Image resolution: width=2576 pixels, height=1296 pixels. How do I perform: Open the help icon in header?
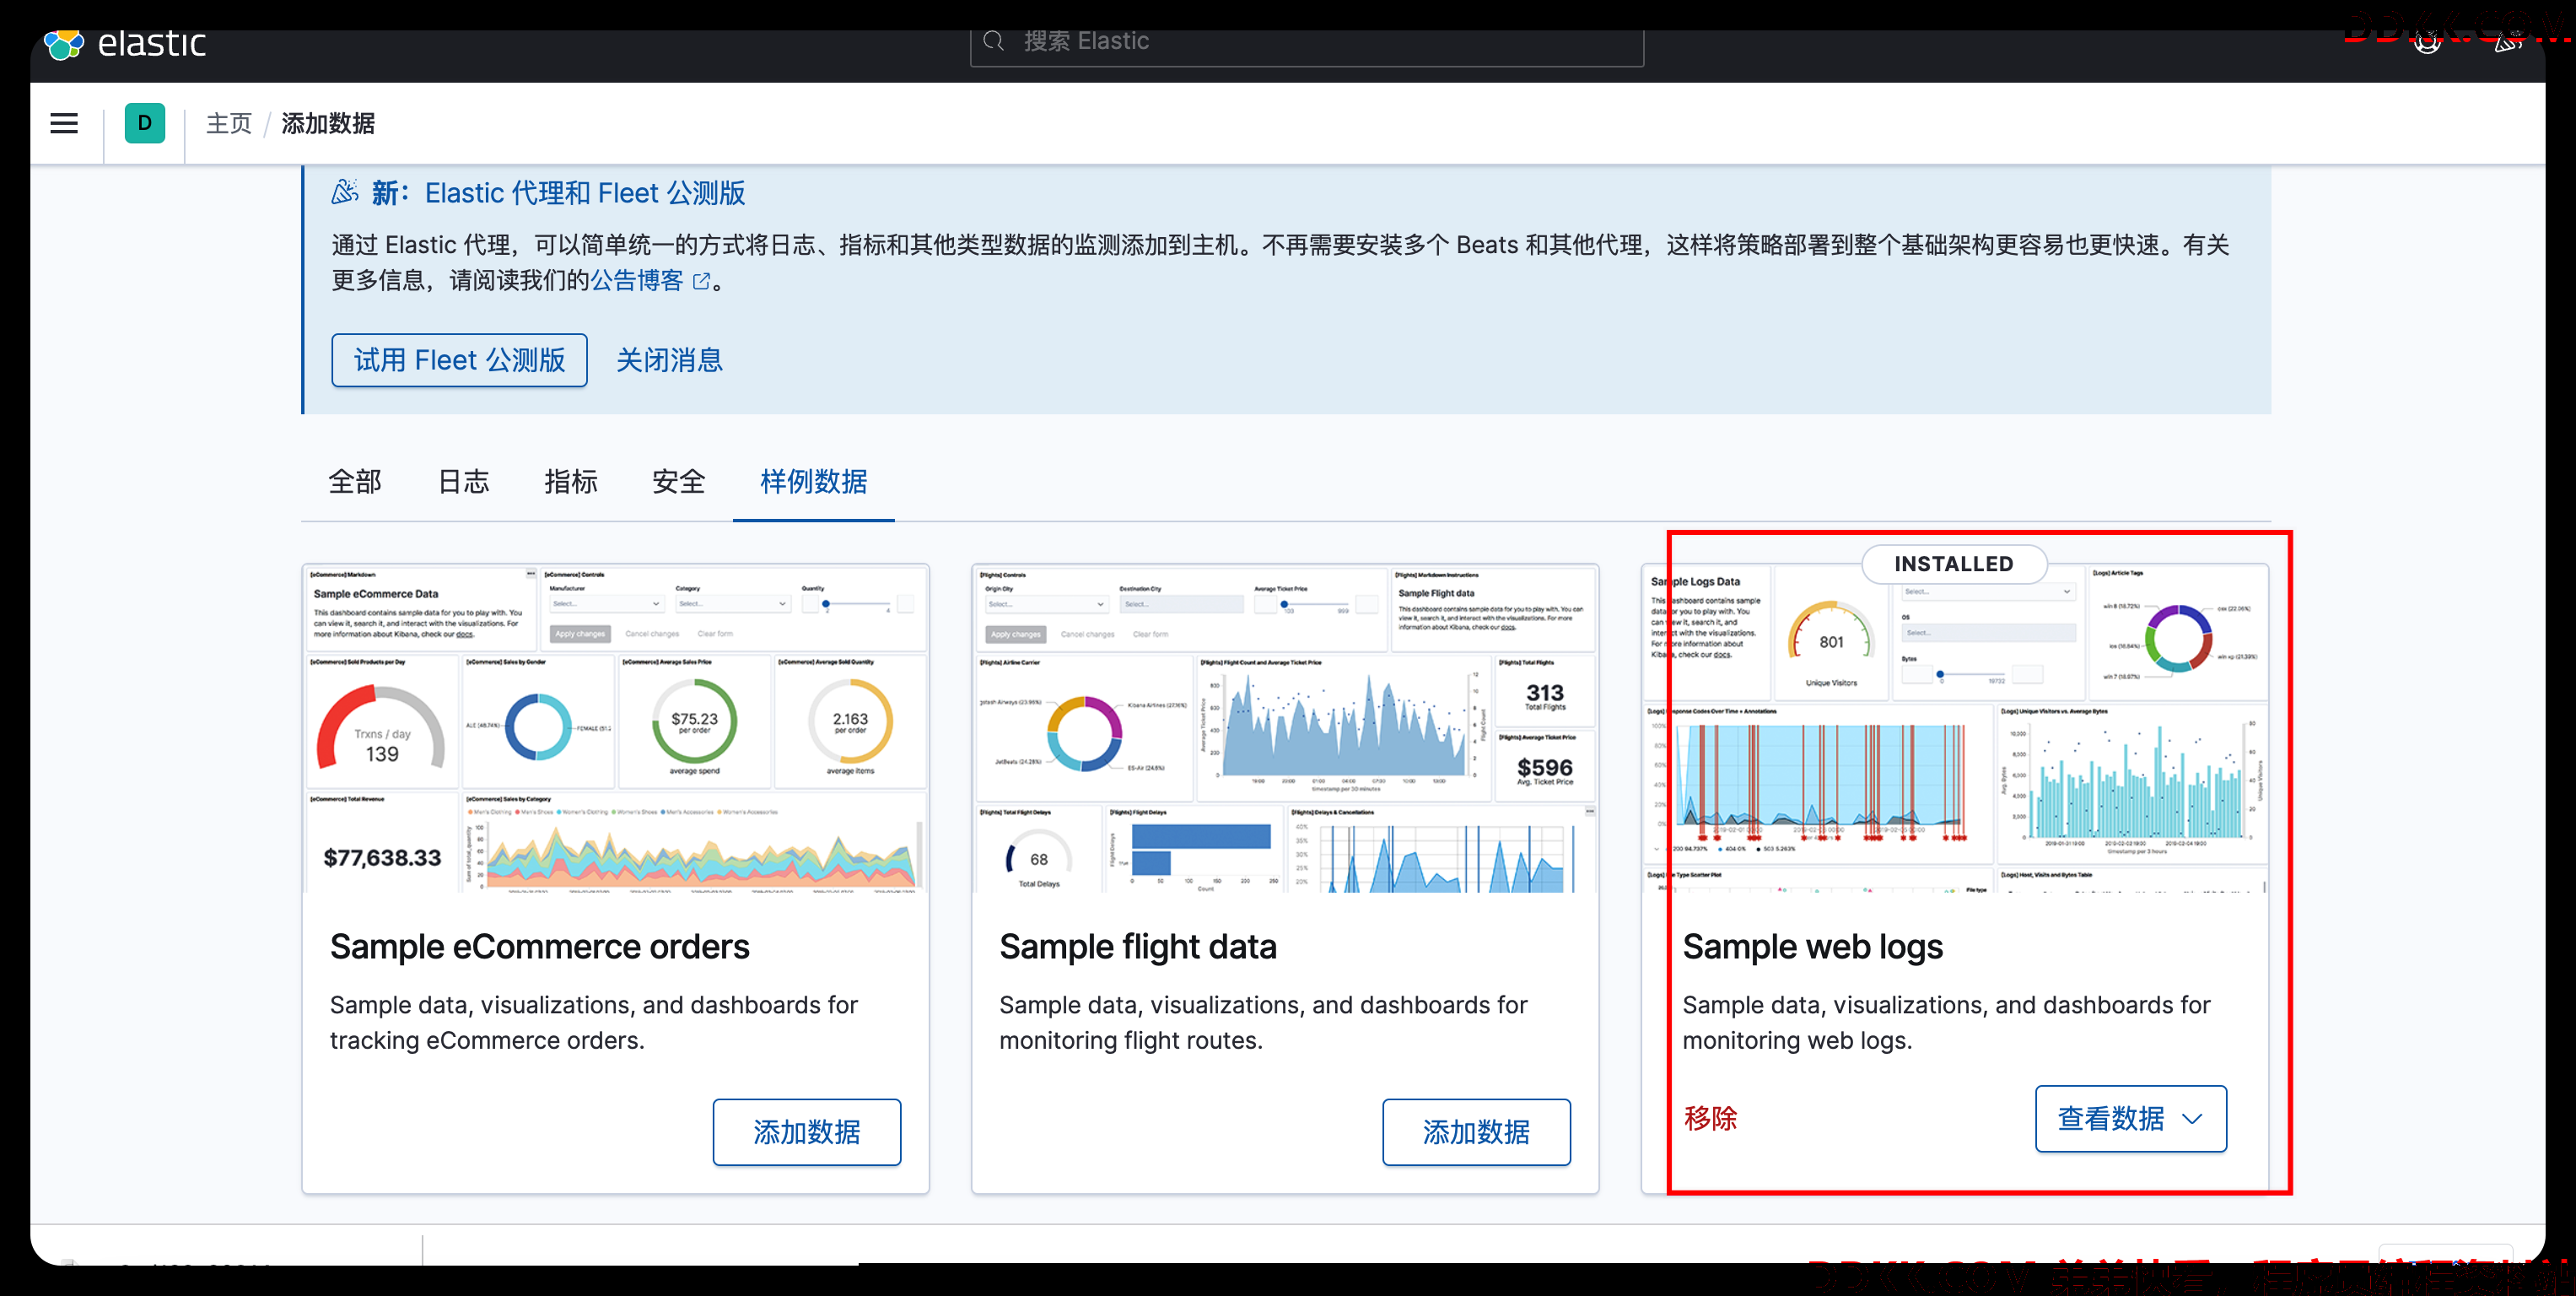pos(2427,41)
